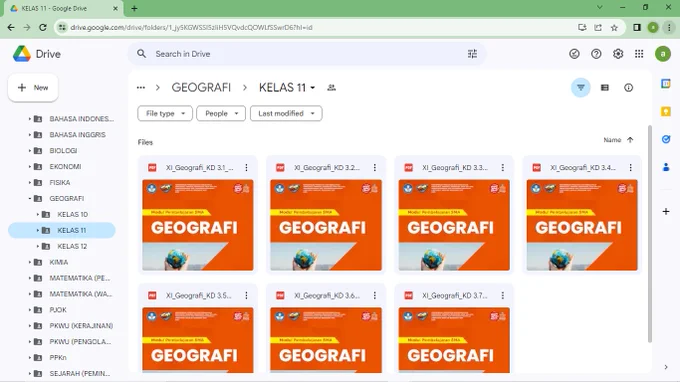Open Google Keep side panel

(666, 111)
